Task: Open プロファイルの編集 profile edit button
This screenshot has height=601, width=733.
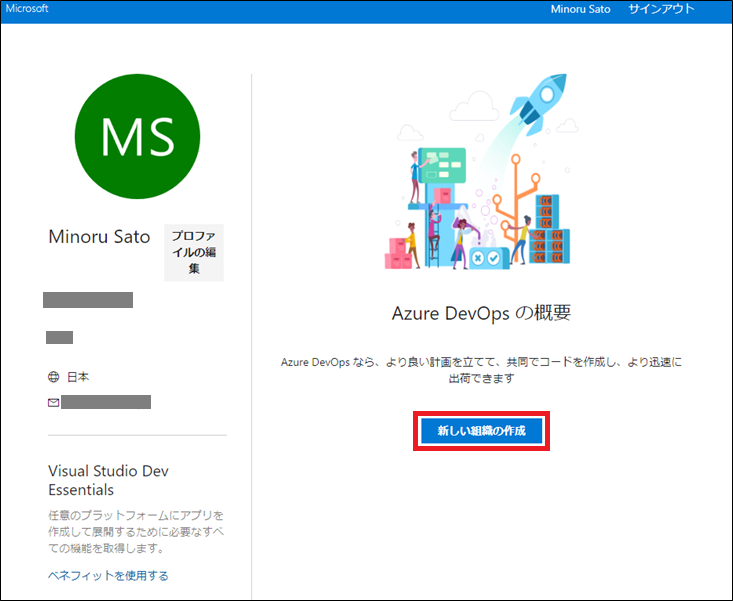Action: point(194,252)
